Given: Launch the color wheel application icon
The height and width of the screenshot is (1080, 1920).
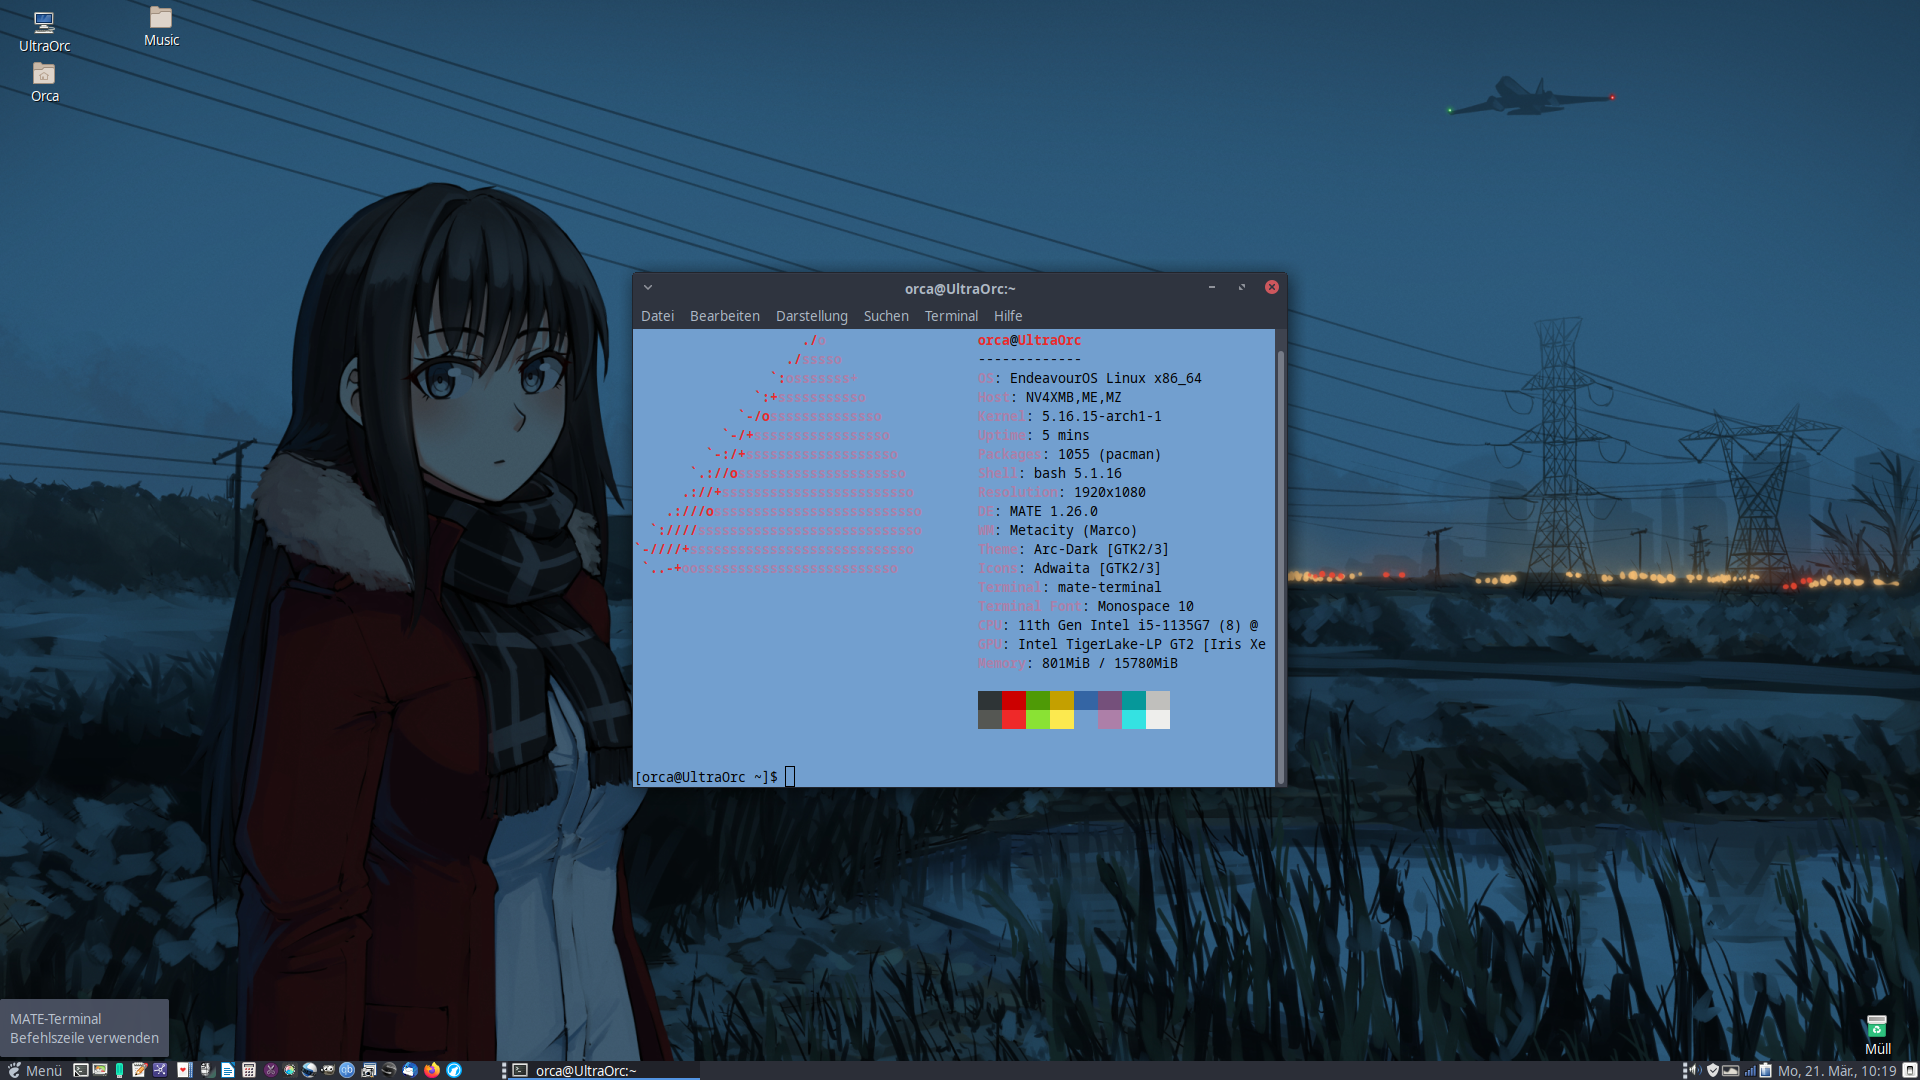Looking at the screenshot, I should pos(290,1070).
